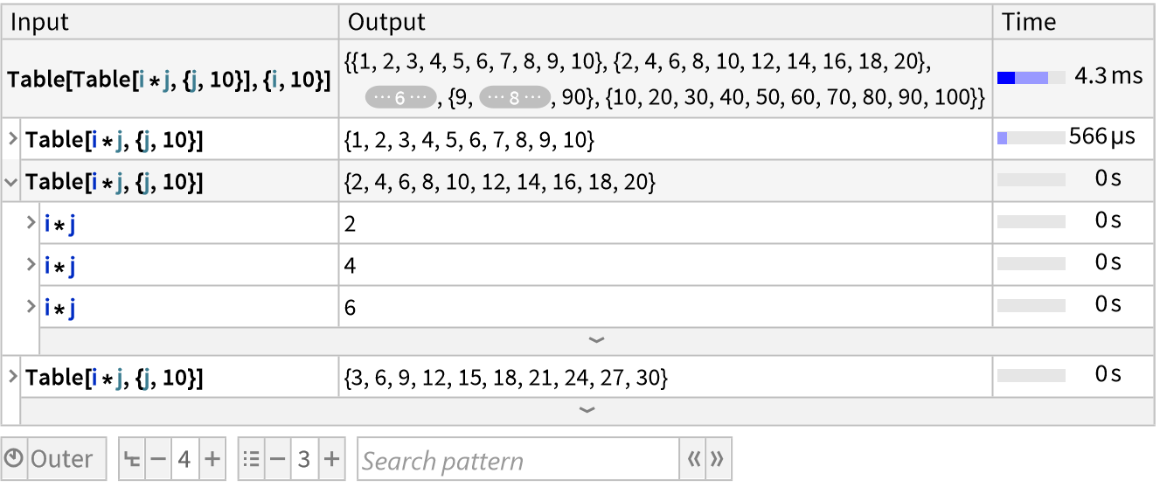Jump to the next search match

coord(715,460)
